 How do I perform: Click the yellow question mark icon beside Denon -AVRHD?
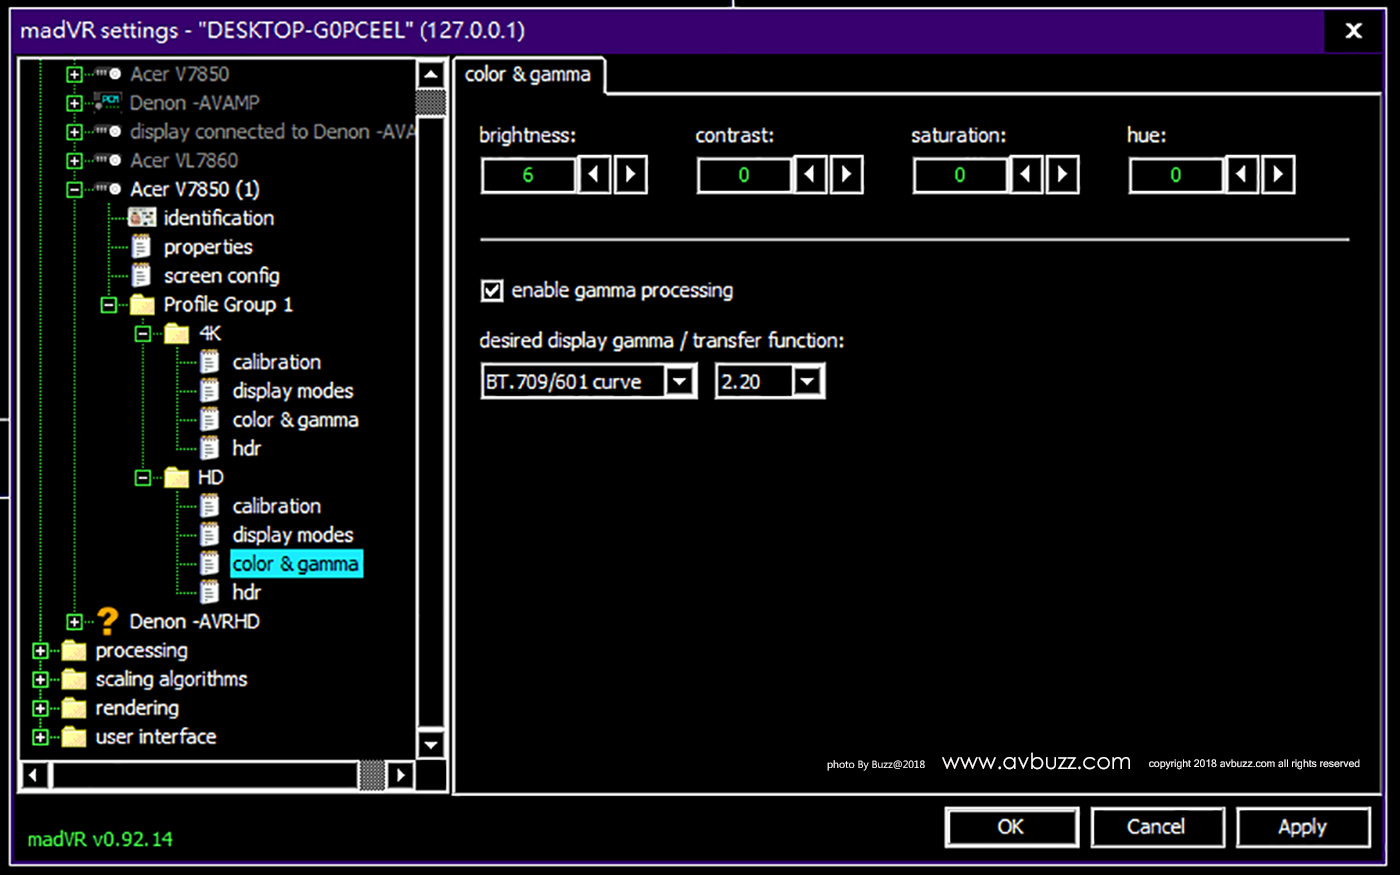108,622
